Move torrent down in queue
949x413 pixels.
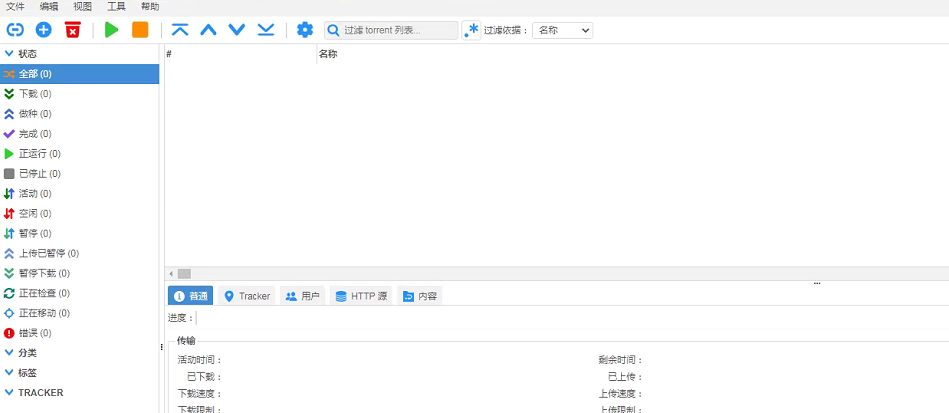point(237,30)
